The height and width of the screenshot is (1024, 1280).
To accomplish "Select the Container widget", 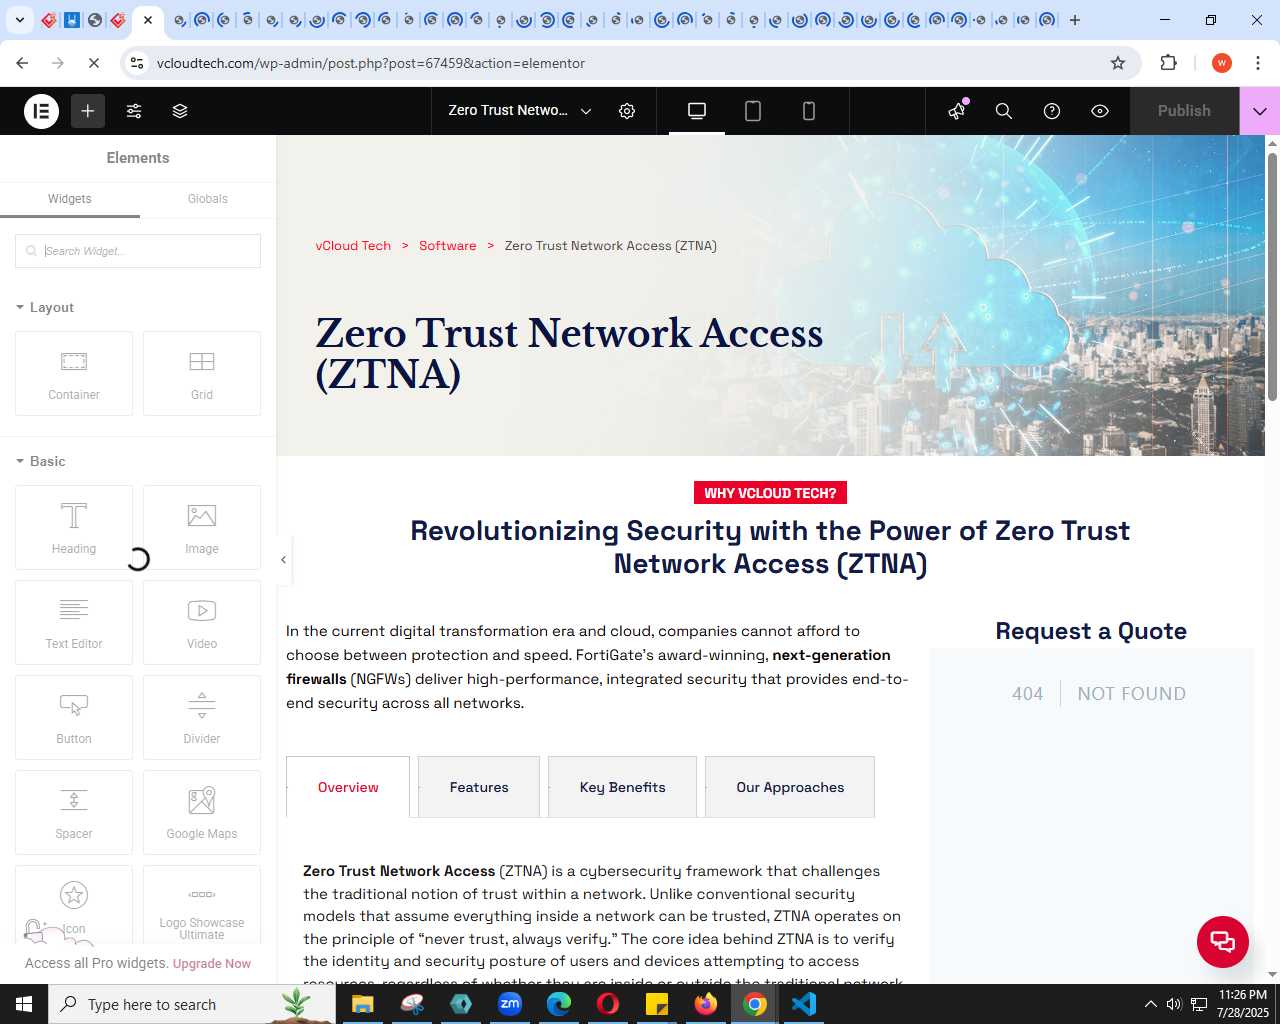I will [74, 373].
